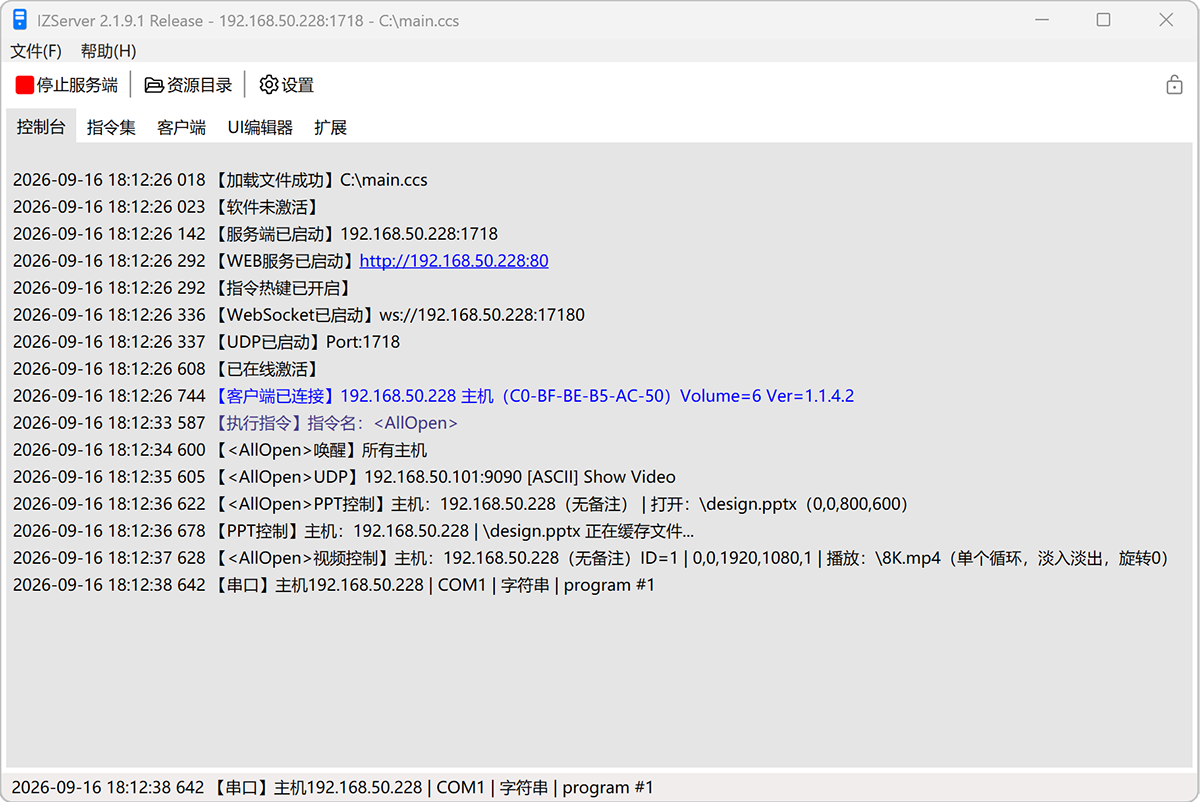Image resolution: width=1200 pixels, height=802 pixels.
Task: Select the 执行指令 <AllOpen> log line
Action: tap(235, 423)
